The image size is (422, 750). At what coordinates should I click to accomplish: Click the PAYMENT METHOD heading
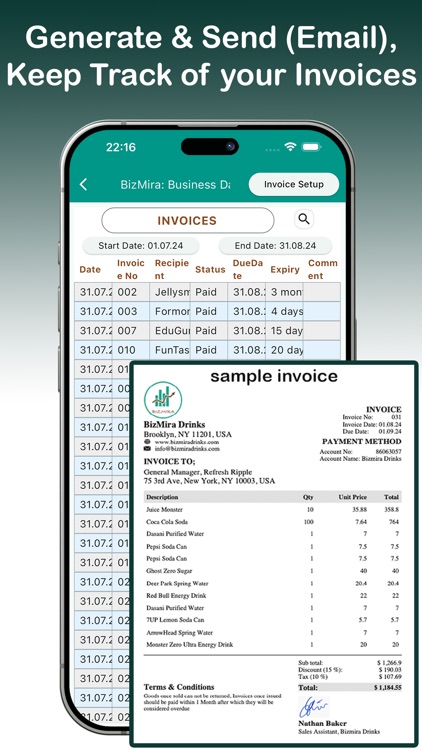click(362, 441)
